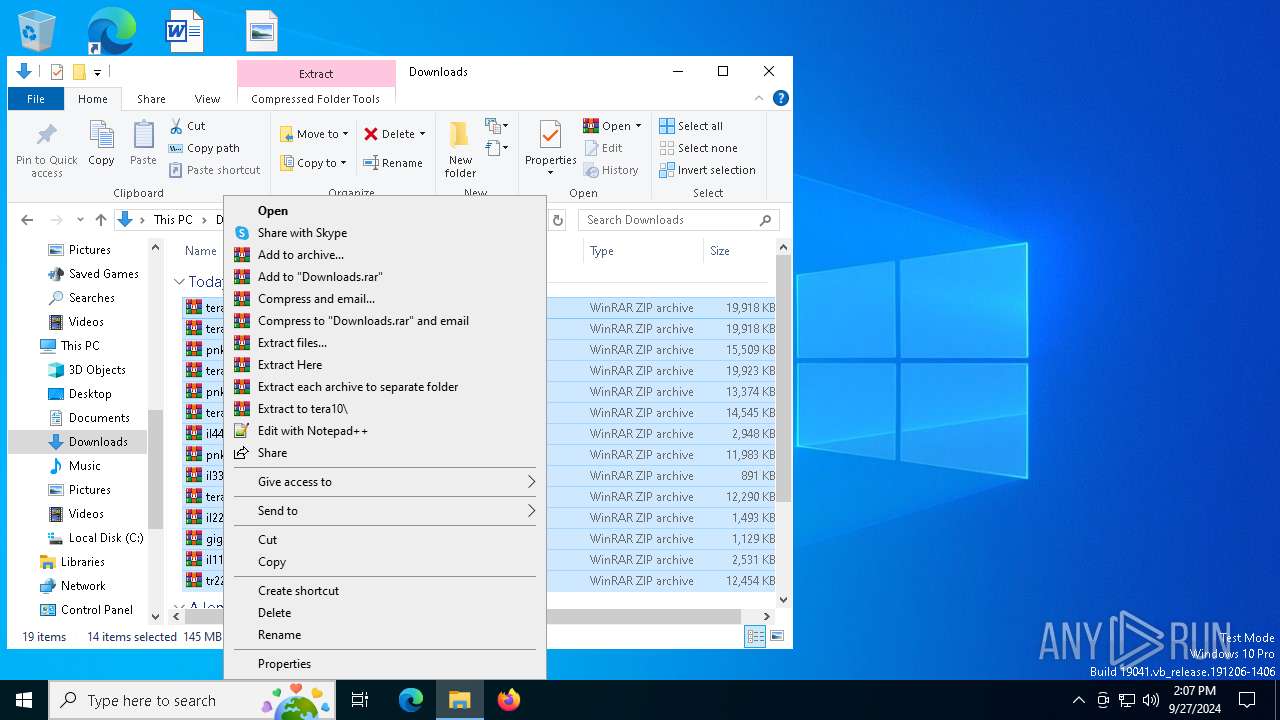Go up one folder level arrow

(x=100, y=220)
